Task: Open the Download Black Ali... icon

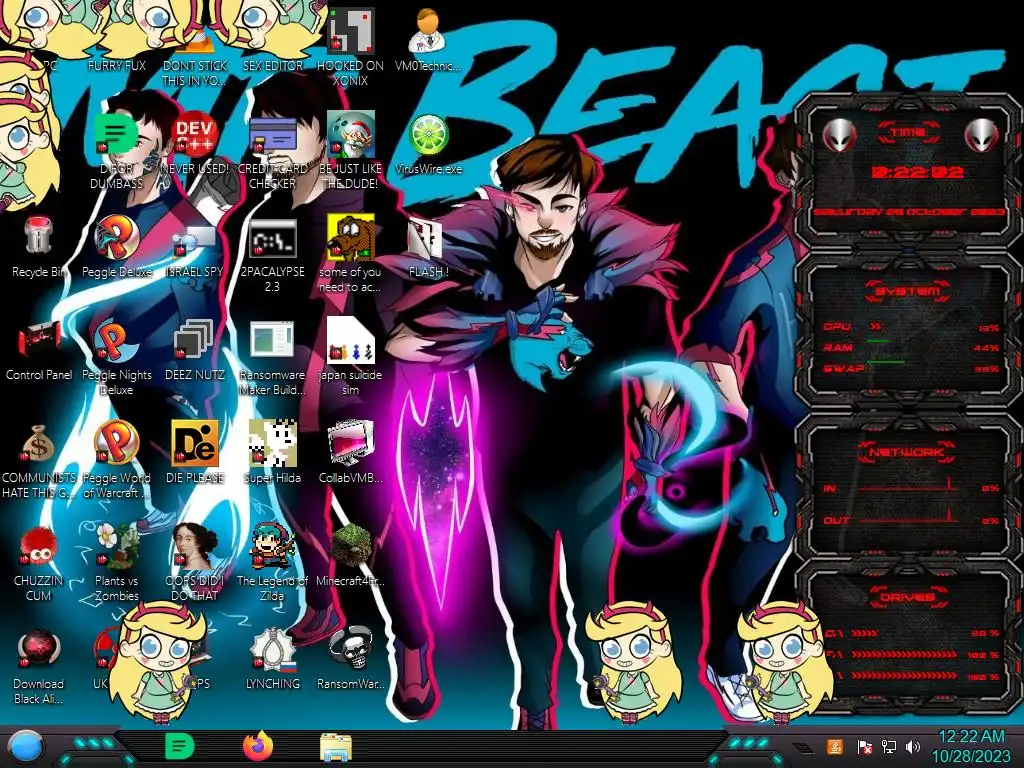Action: click(38, 649)
